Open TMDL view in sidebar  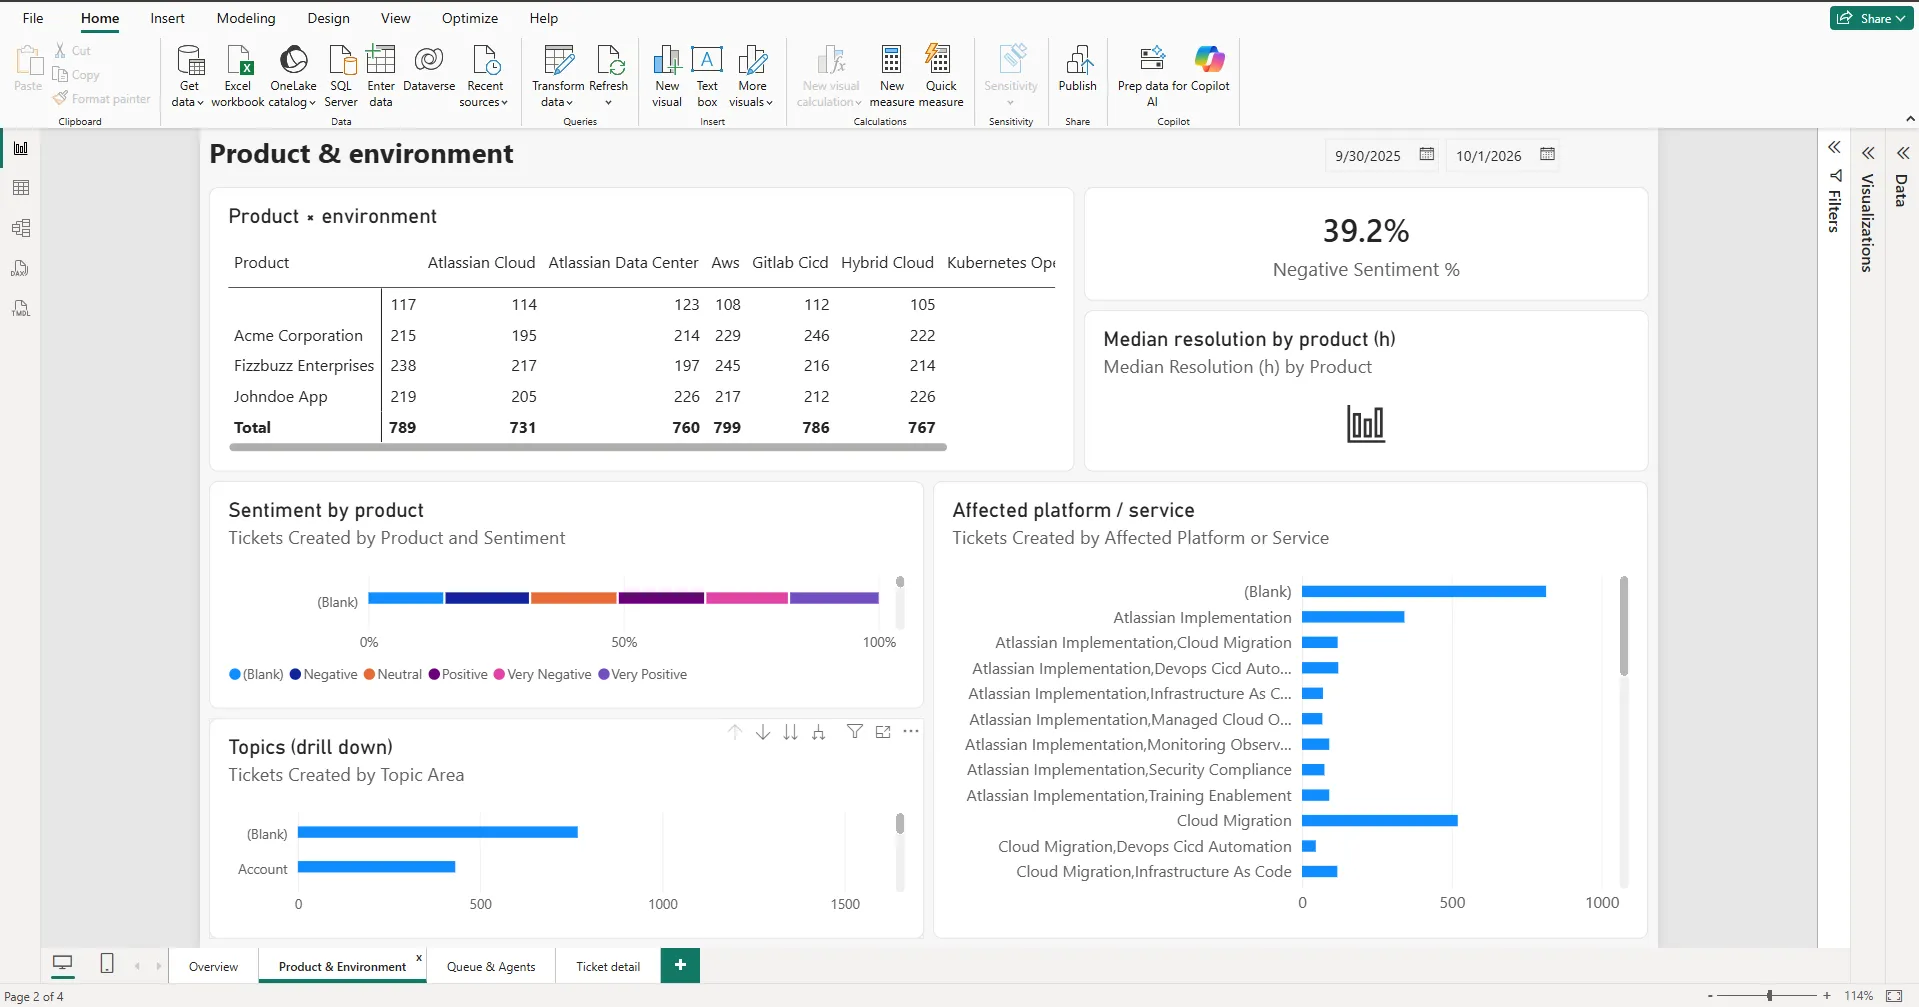coord(21,308)
